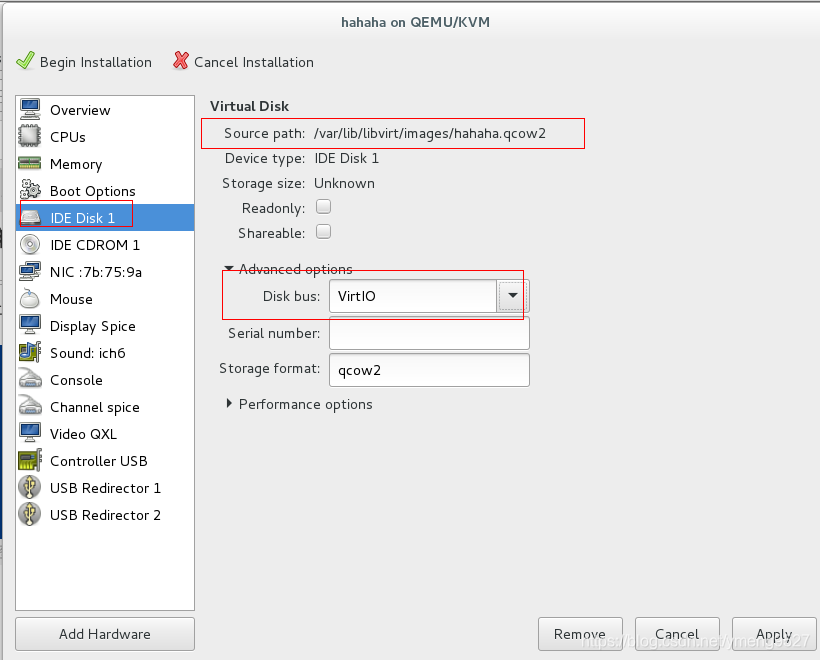Viewport: 820px width, 660px height.
Task: Select the IDE CDROM 1 disc icon
Action: pyautogui.click(x=30, y=244)
